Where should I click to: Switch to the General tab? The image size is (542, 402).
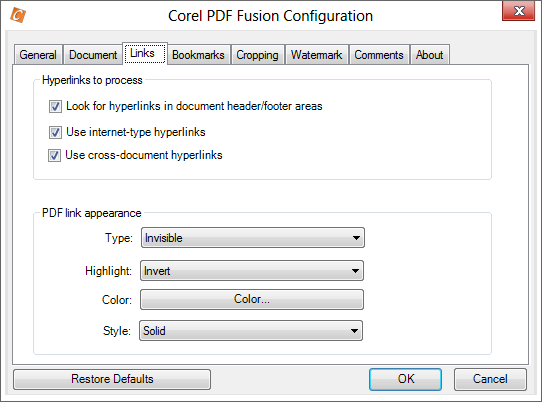click(38, 55)
